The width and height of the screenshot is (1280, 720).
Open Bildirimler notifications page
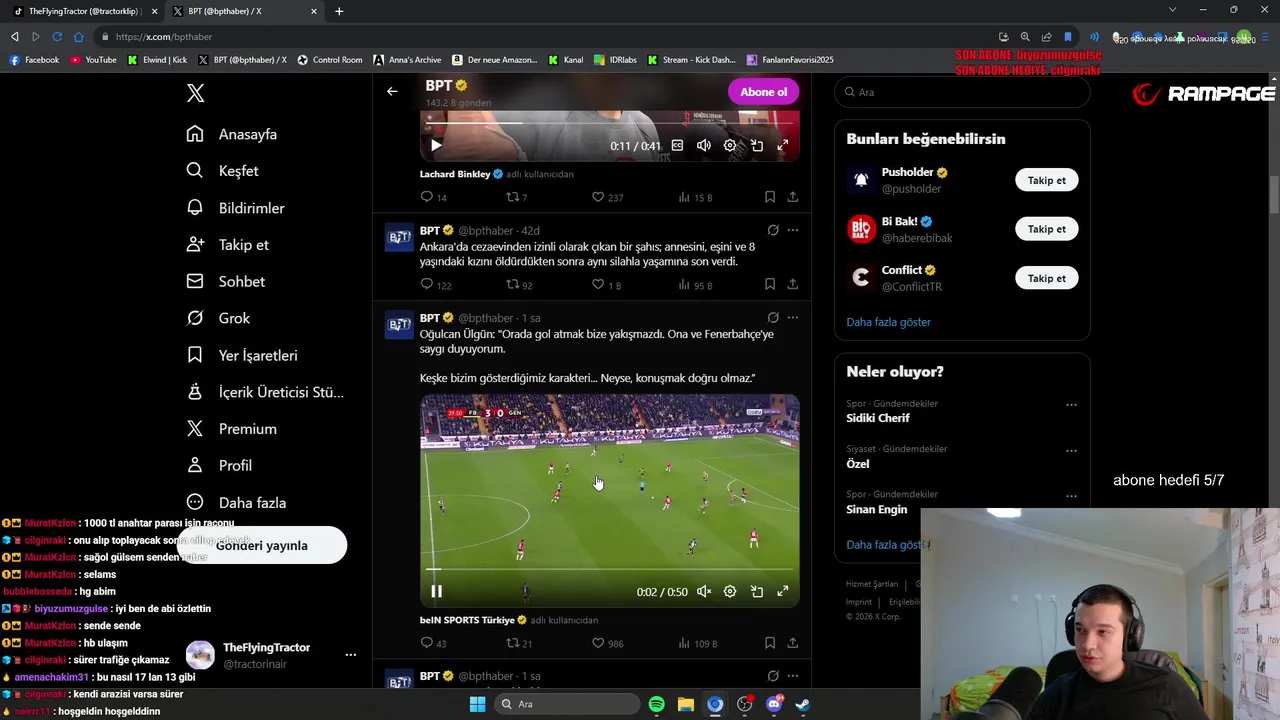[236, 208]
